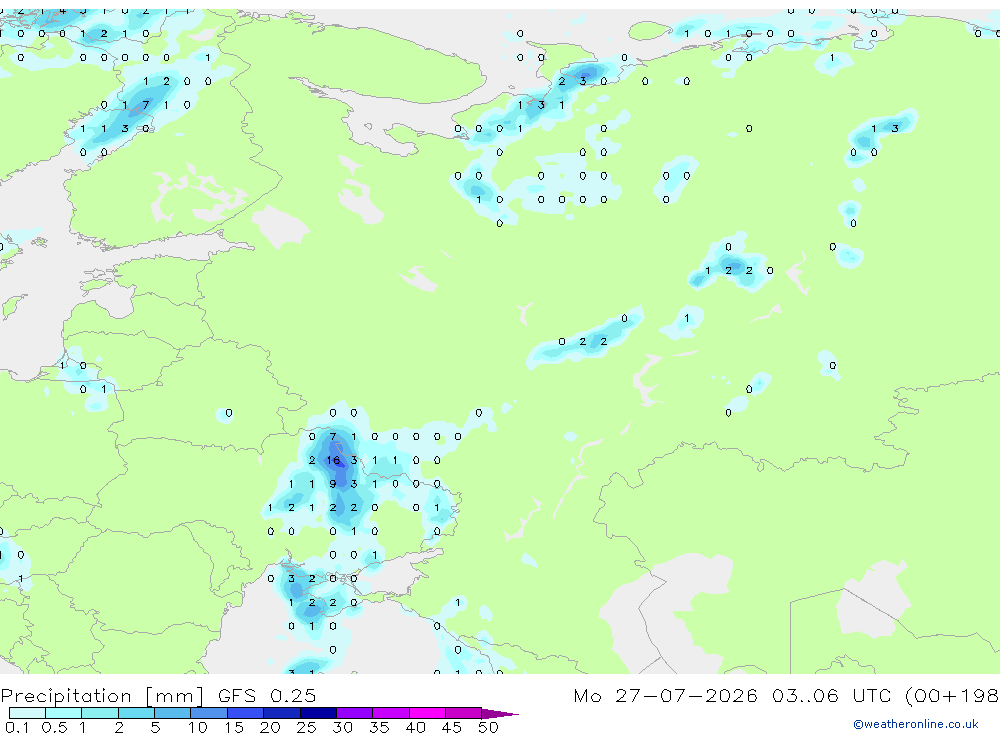Click the 1–2 mm legend color swatch
1000x733 pixels.
tap(100, 713)
